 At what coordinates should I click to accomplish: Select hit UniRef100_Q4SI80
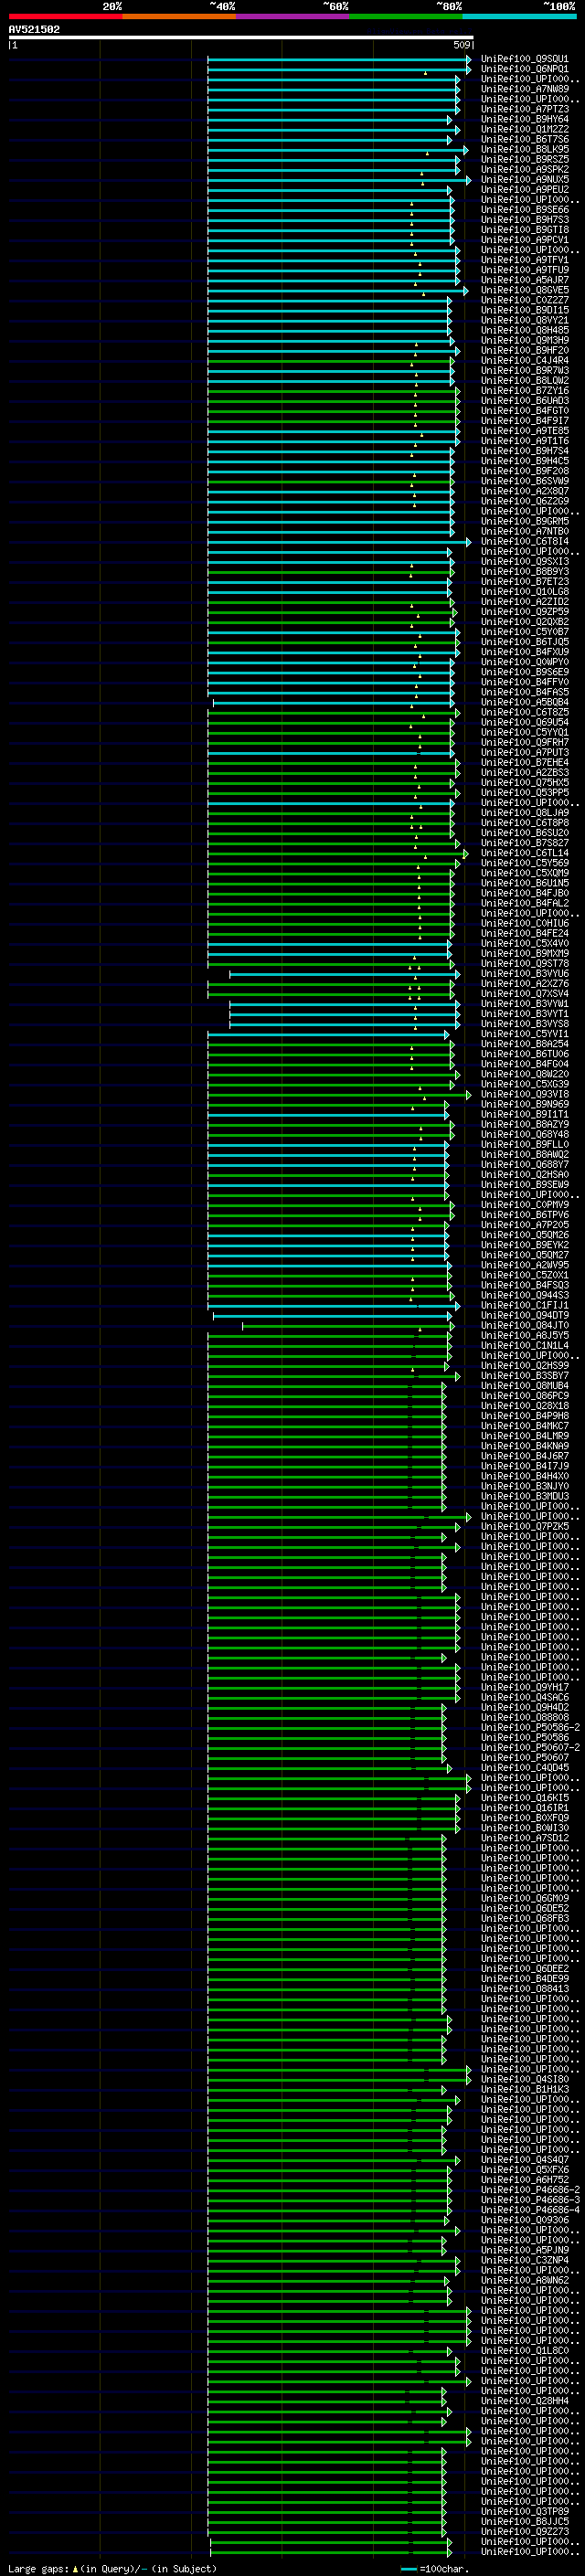click(x=525, y=2079)
